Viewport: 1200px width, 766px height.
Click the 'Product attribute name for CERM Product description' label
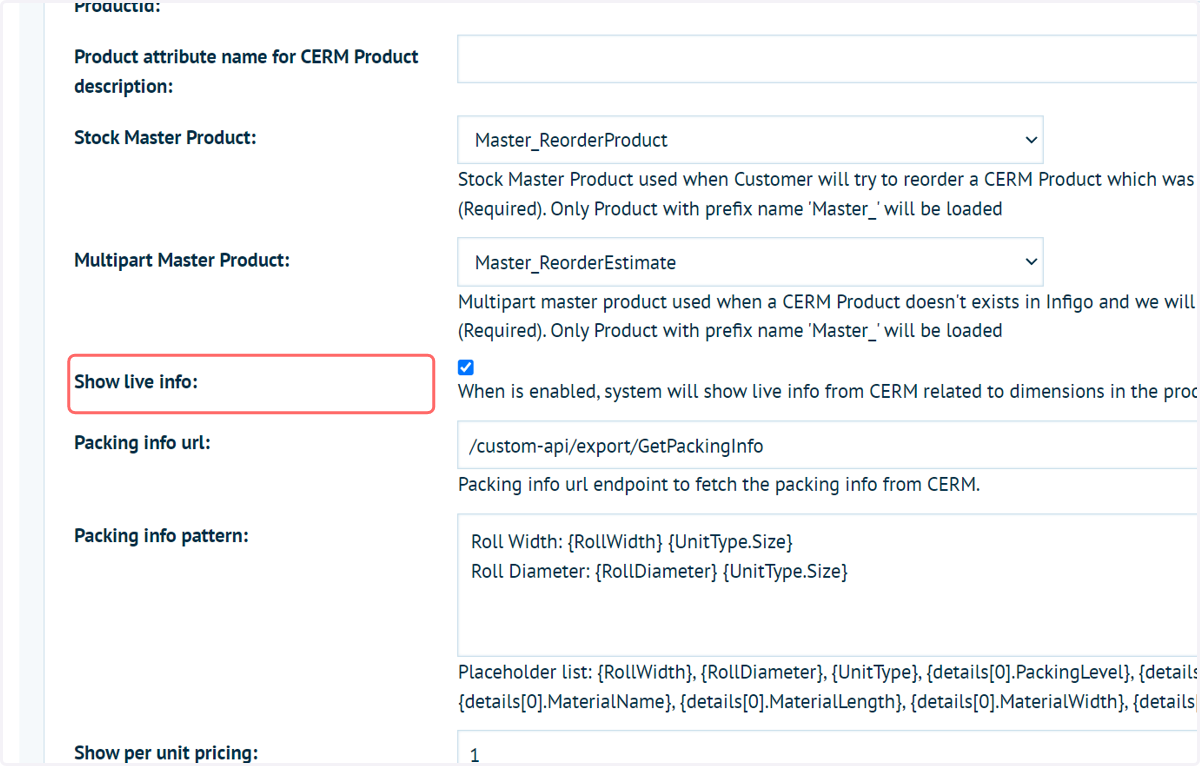point(246,71)
